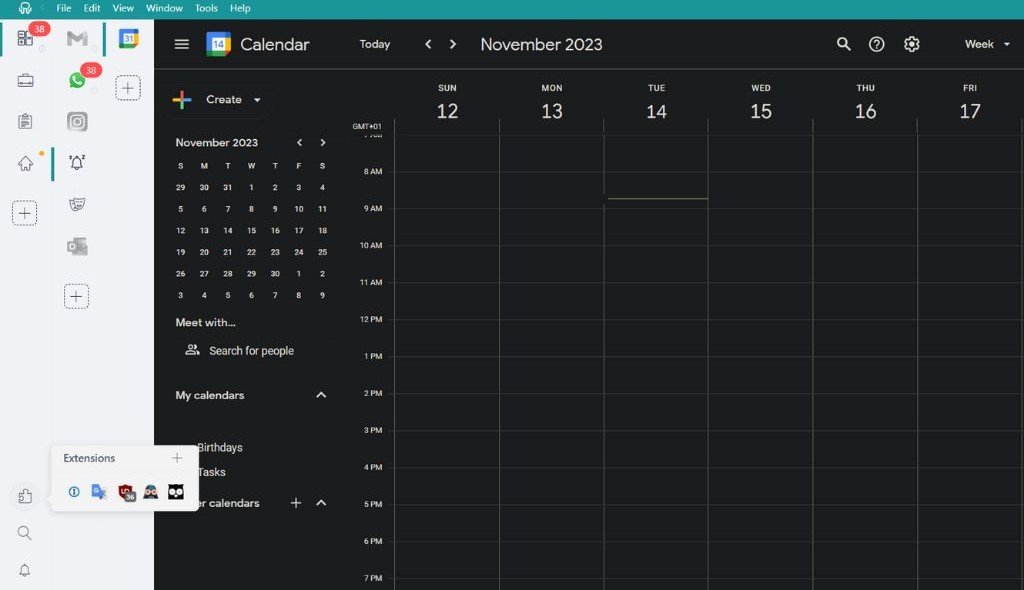1024x590 pixels.
Task: Search calendar using magnifier in header
Action: pos(844,44)
